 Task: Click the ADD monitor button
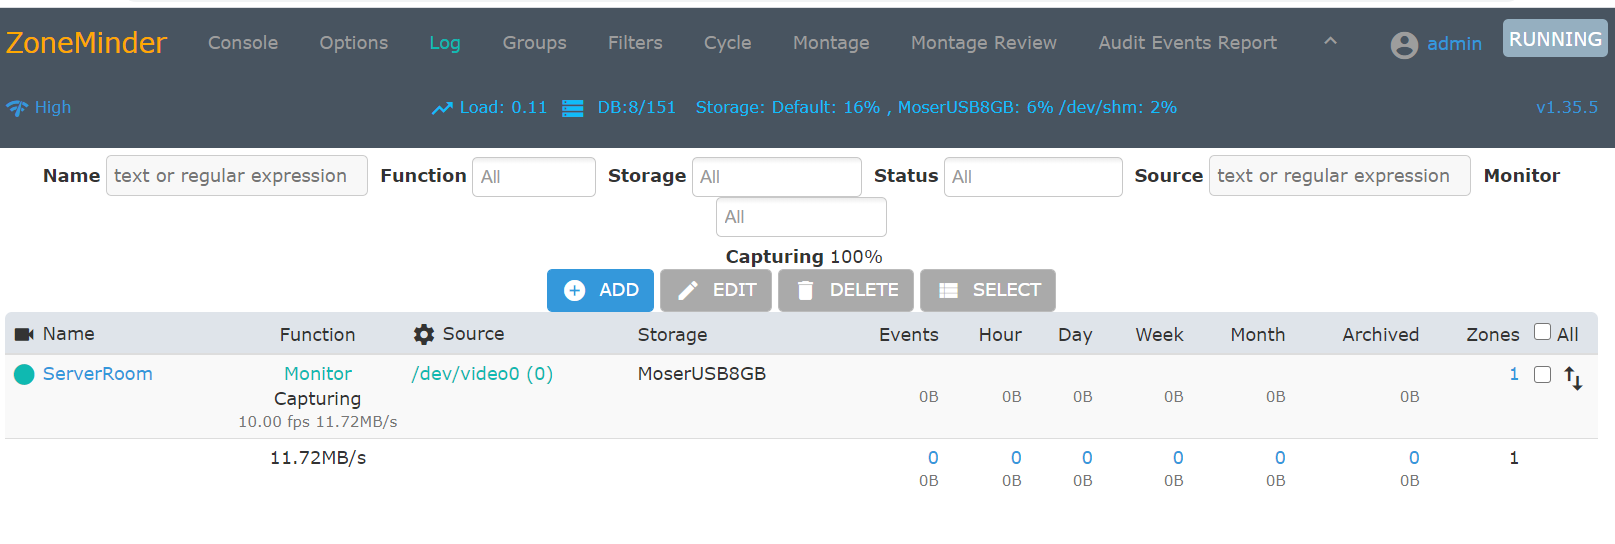pos(600,290)
